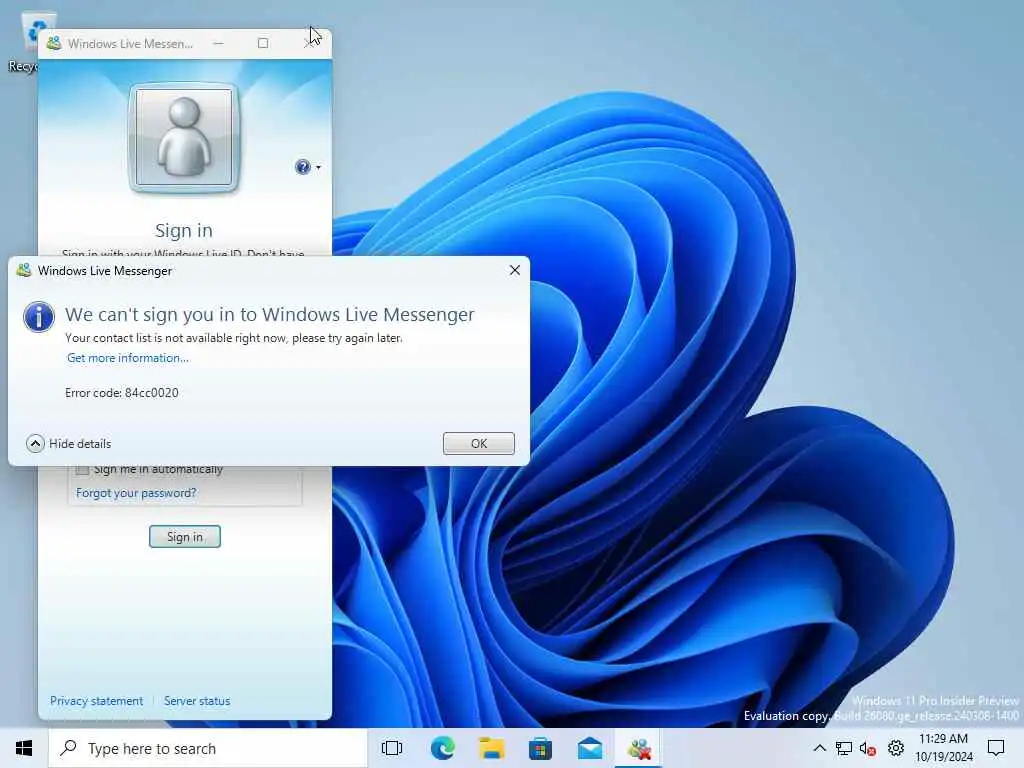
Task: Click OK in the sign-in error dialog
Action: pos(479,443)
